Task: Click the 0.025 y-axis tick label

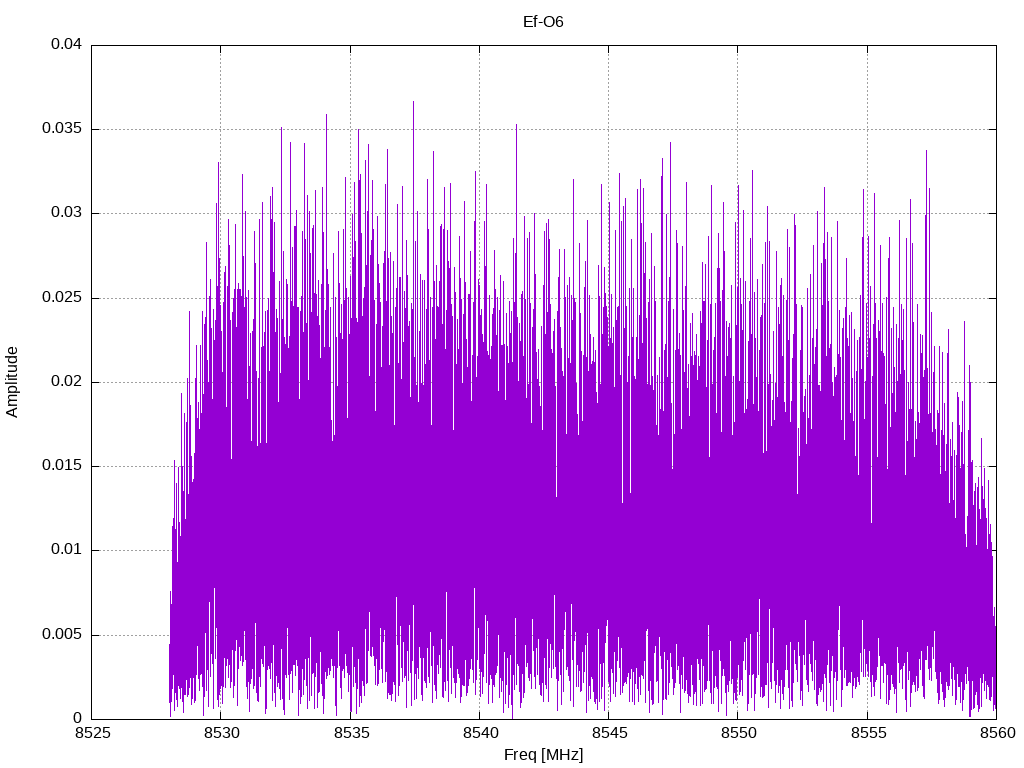Action: click(x=62, y=297)
